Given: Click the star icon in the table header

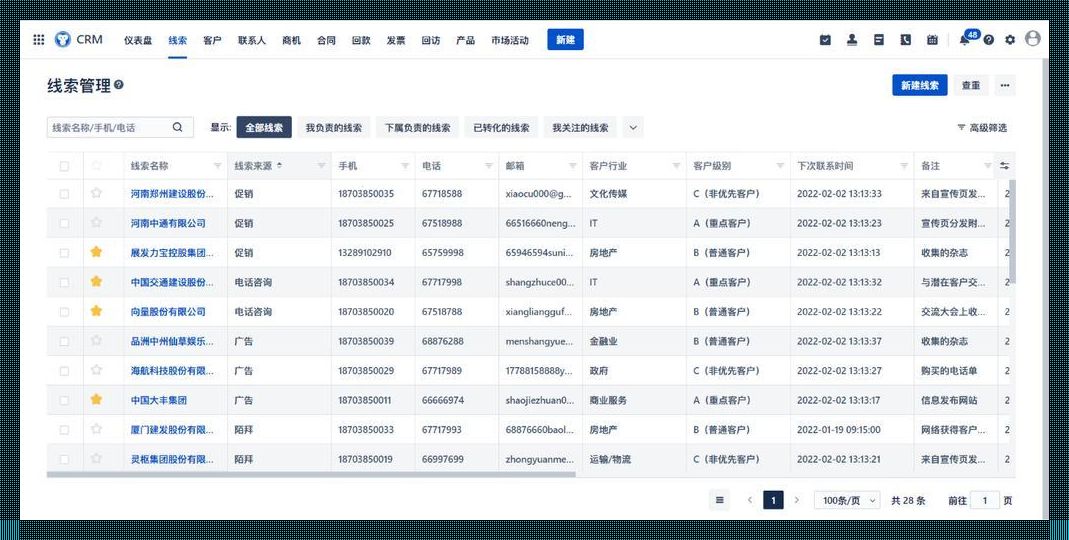Looking at the screenshot, I should pyautogui.click(x=96, y=165).
